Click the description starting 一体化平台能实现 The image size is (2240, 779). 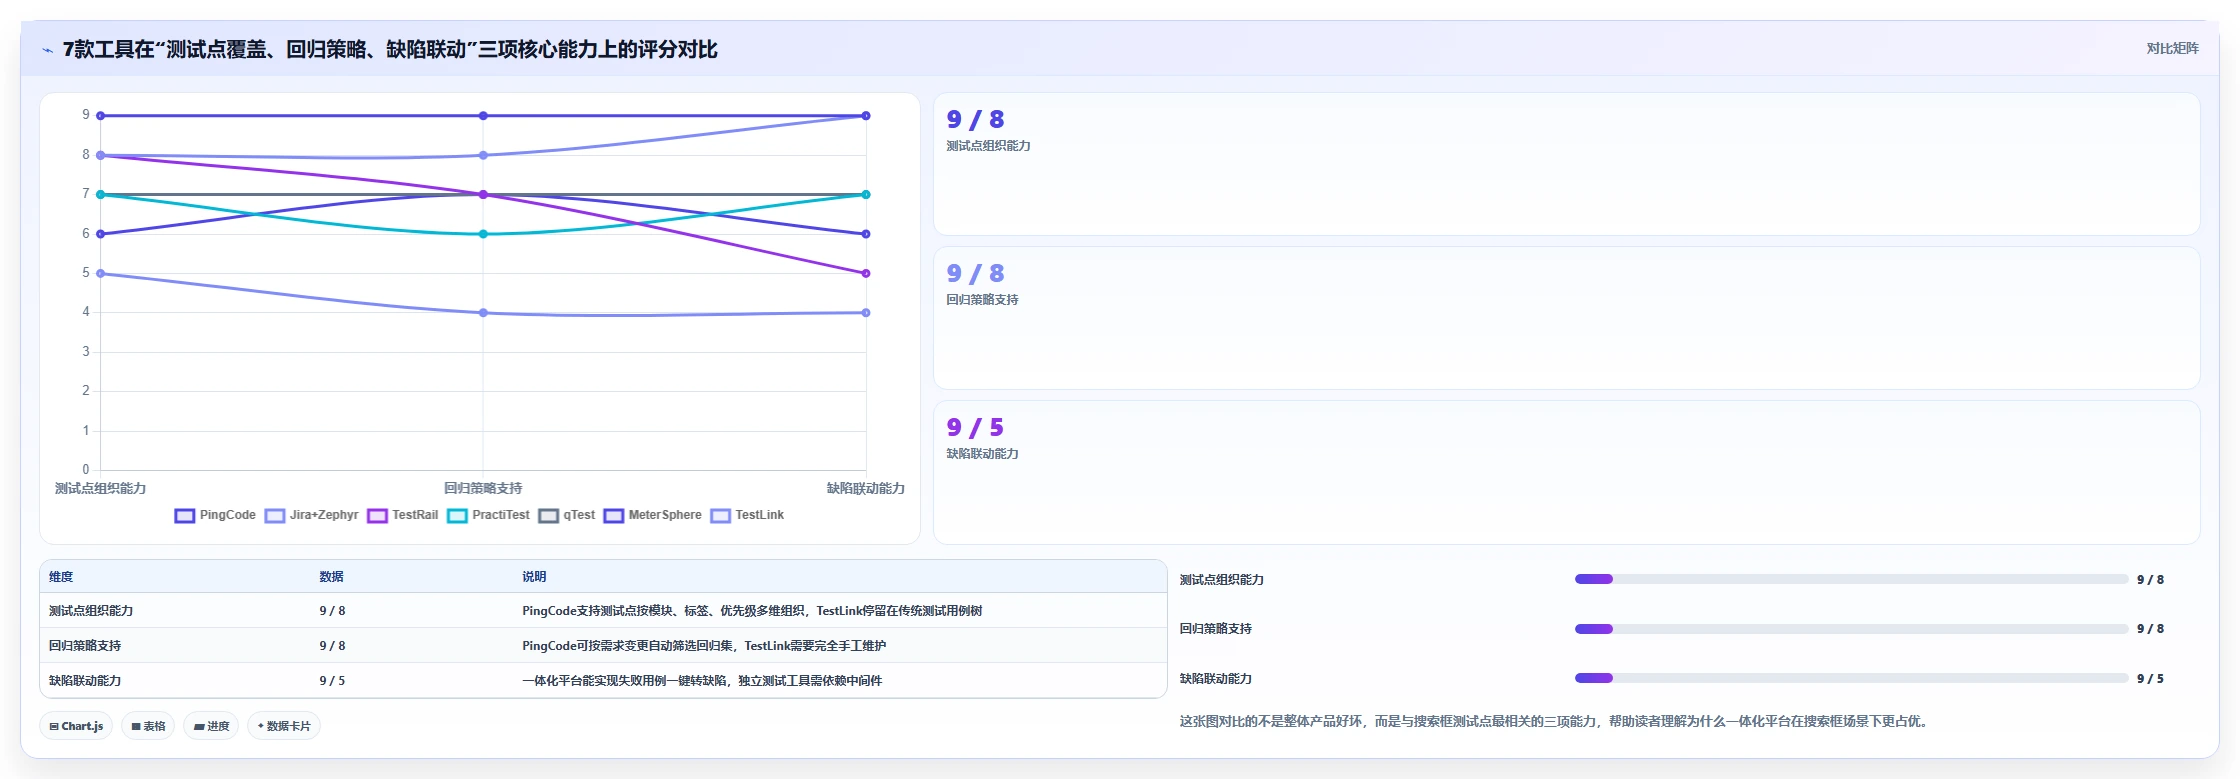tap(702, 681)
